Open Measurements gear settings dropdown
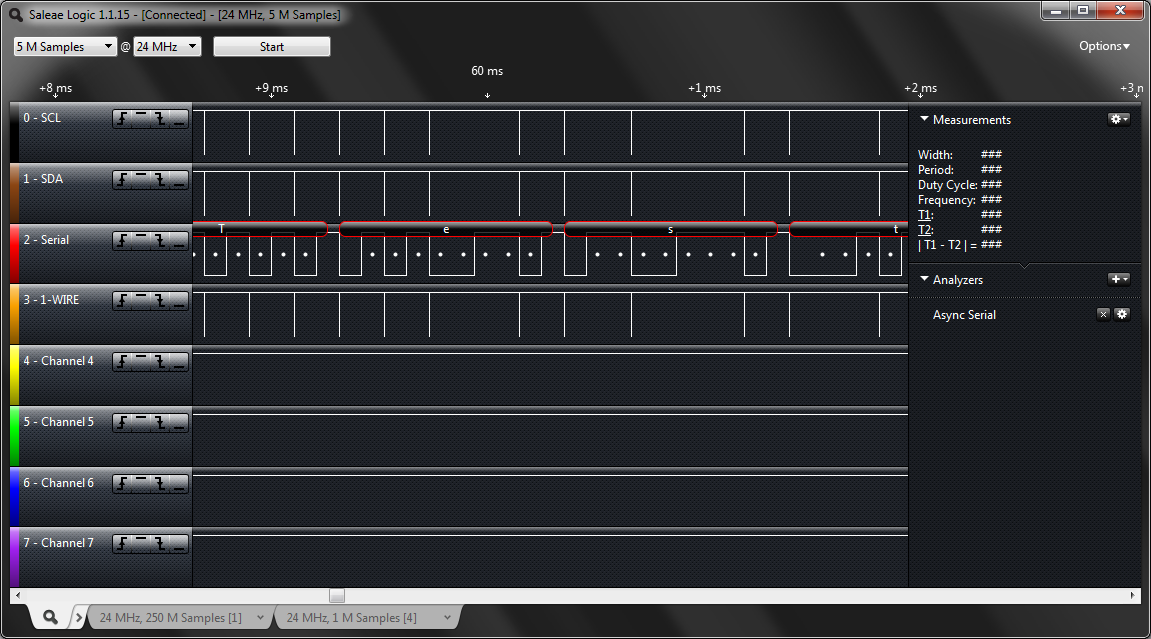This screenshot has height=639, width=1151. pyautogui.click(x=1119, y=119)
